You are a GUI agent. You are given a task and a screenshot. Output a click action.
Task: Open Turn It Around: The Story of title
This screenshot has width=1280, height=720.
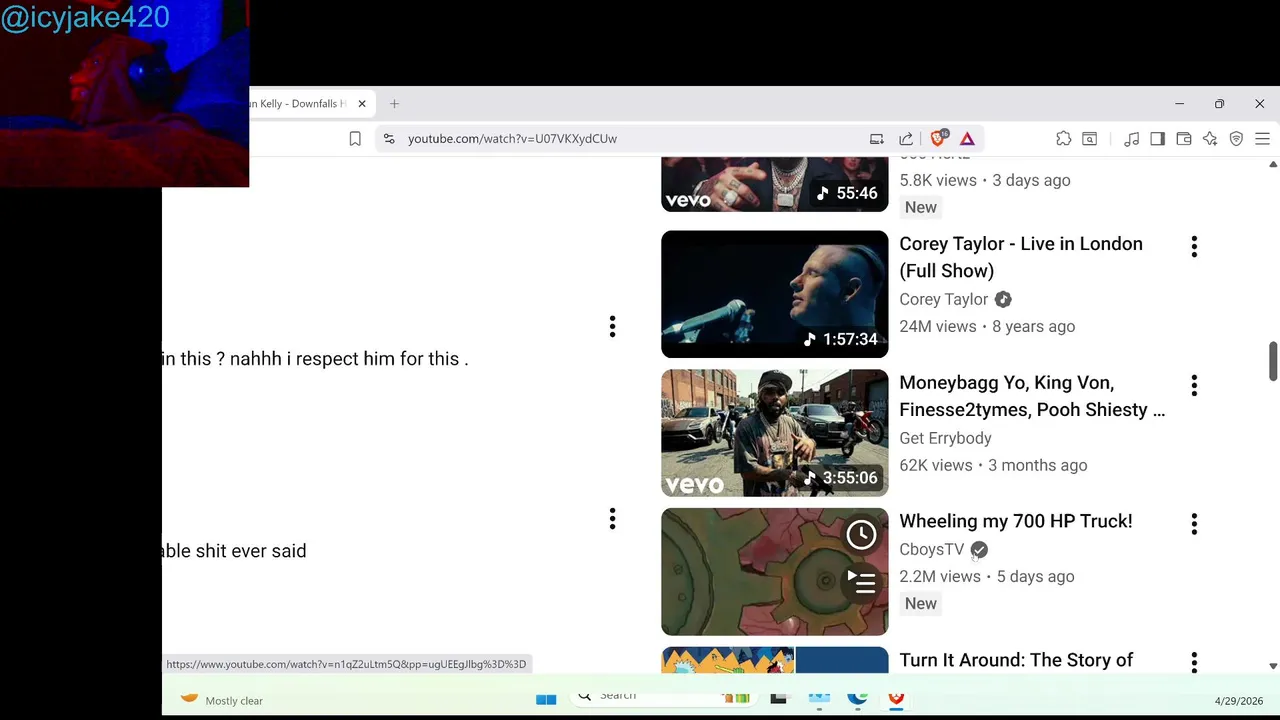(x=1016, y=660)
